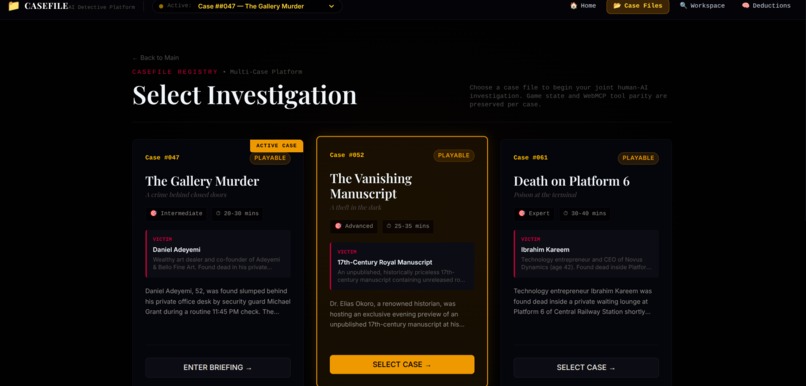Click the Case #061 label
Image resolution: width=806 pixels, height=386 pixels.
[530, 158]
